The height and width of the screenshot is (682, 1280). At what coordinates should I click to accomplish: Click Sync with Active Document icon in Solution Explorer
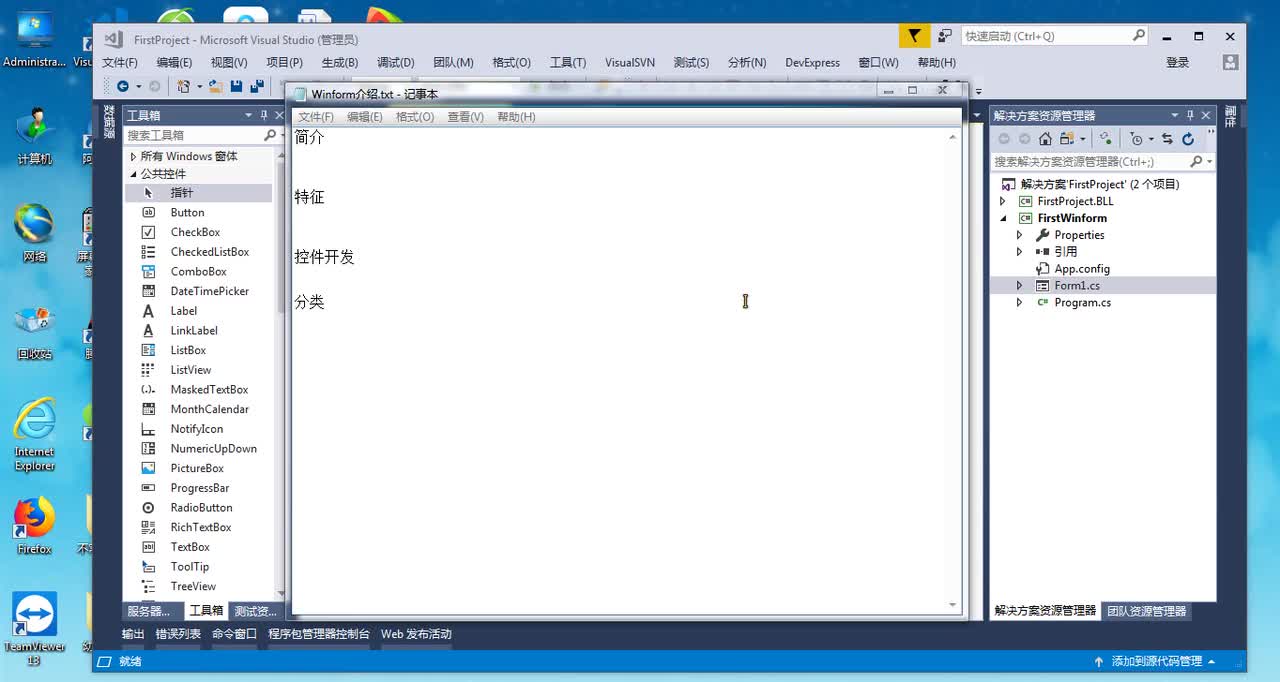1167,139
